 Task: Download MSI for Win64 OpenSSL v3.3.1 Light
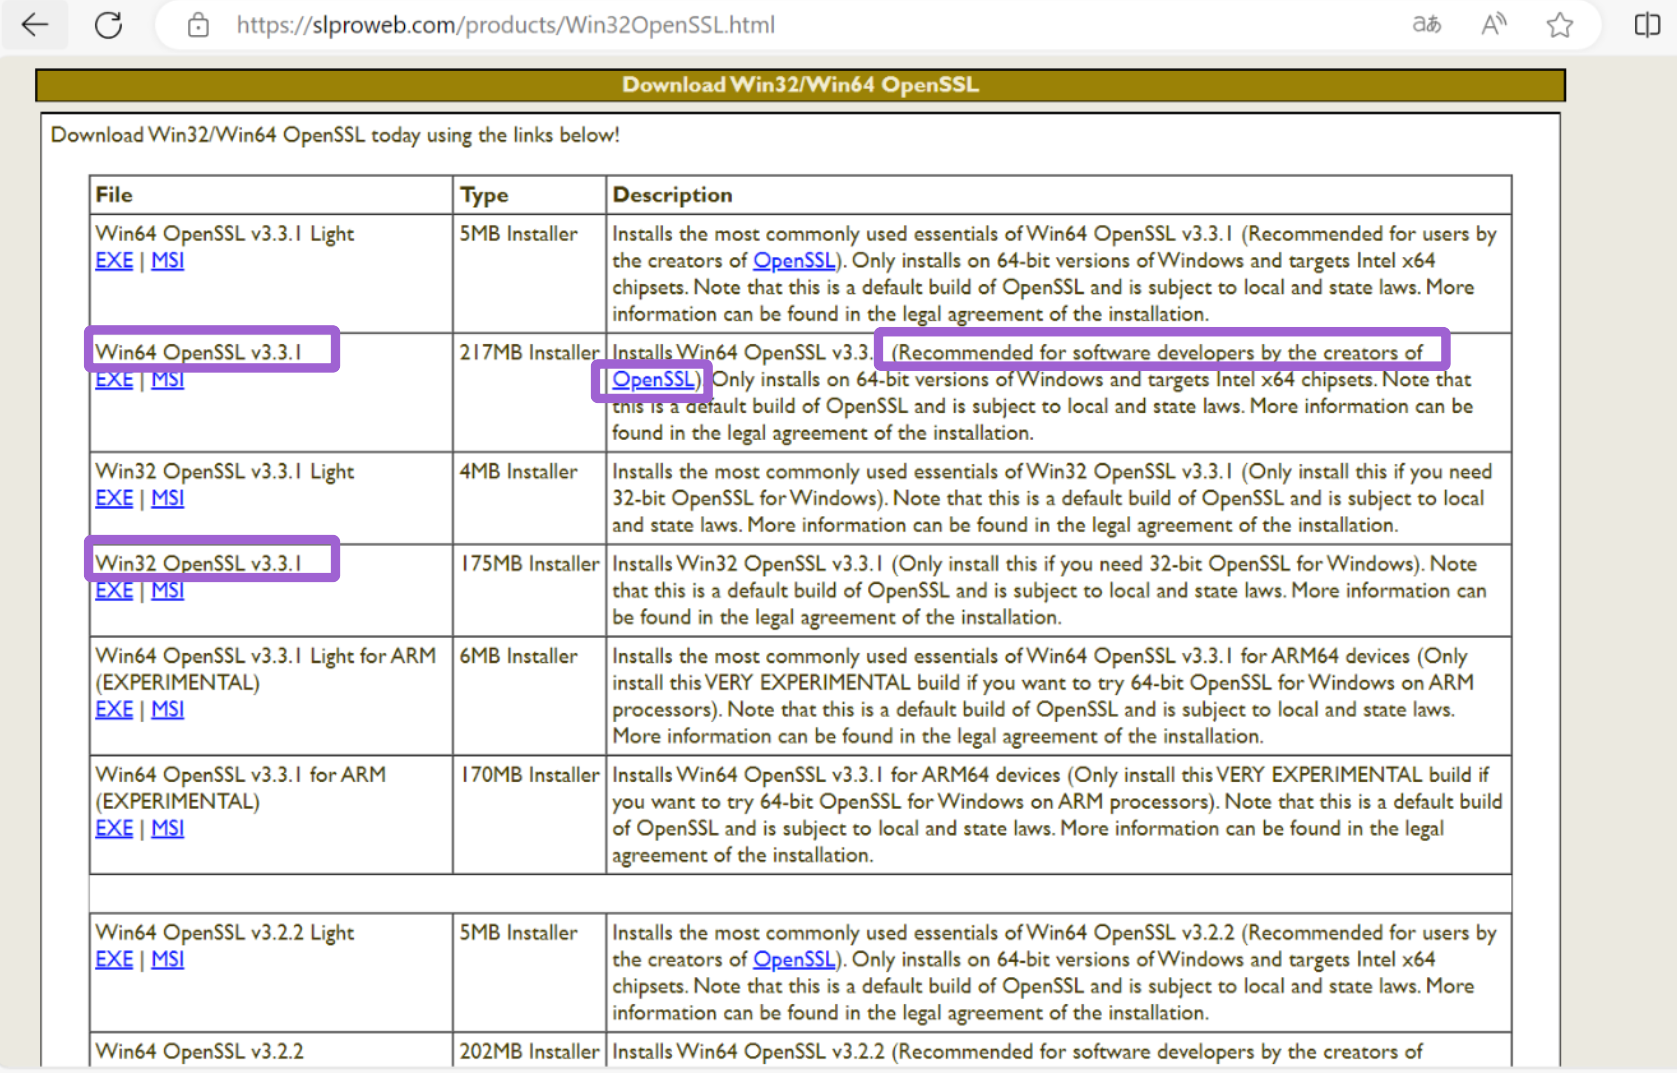[x=168, y=260]
